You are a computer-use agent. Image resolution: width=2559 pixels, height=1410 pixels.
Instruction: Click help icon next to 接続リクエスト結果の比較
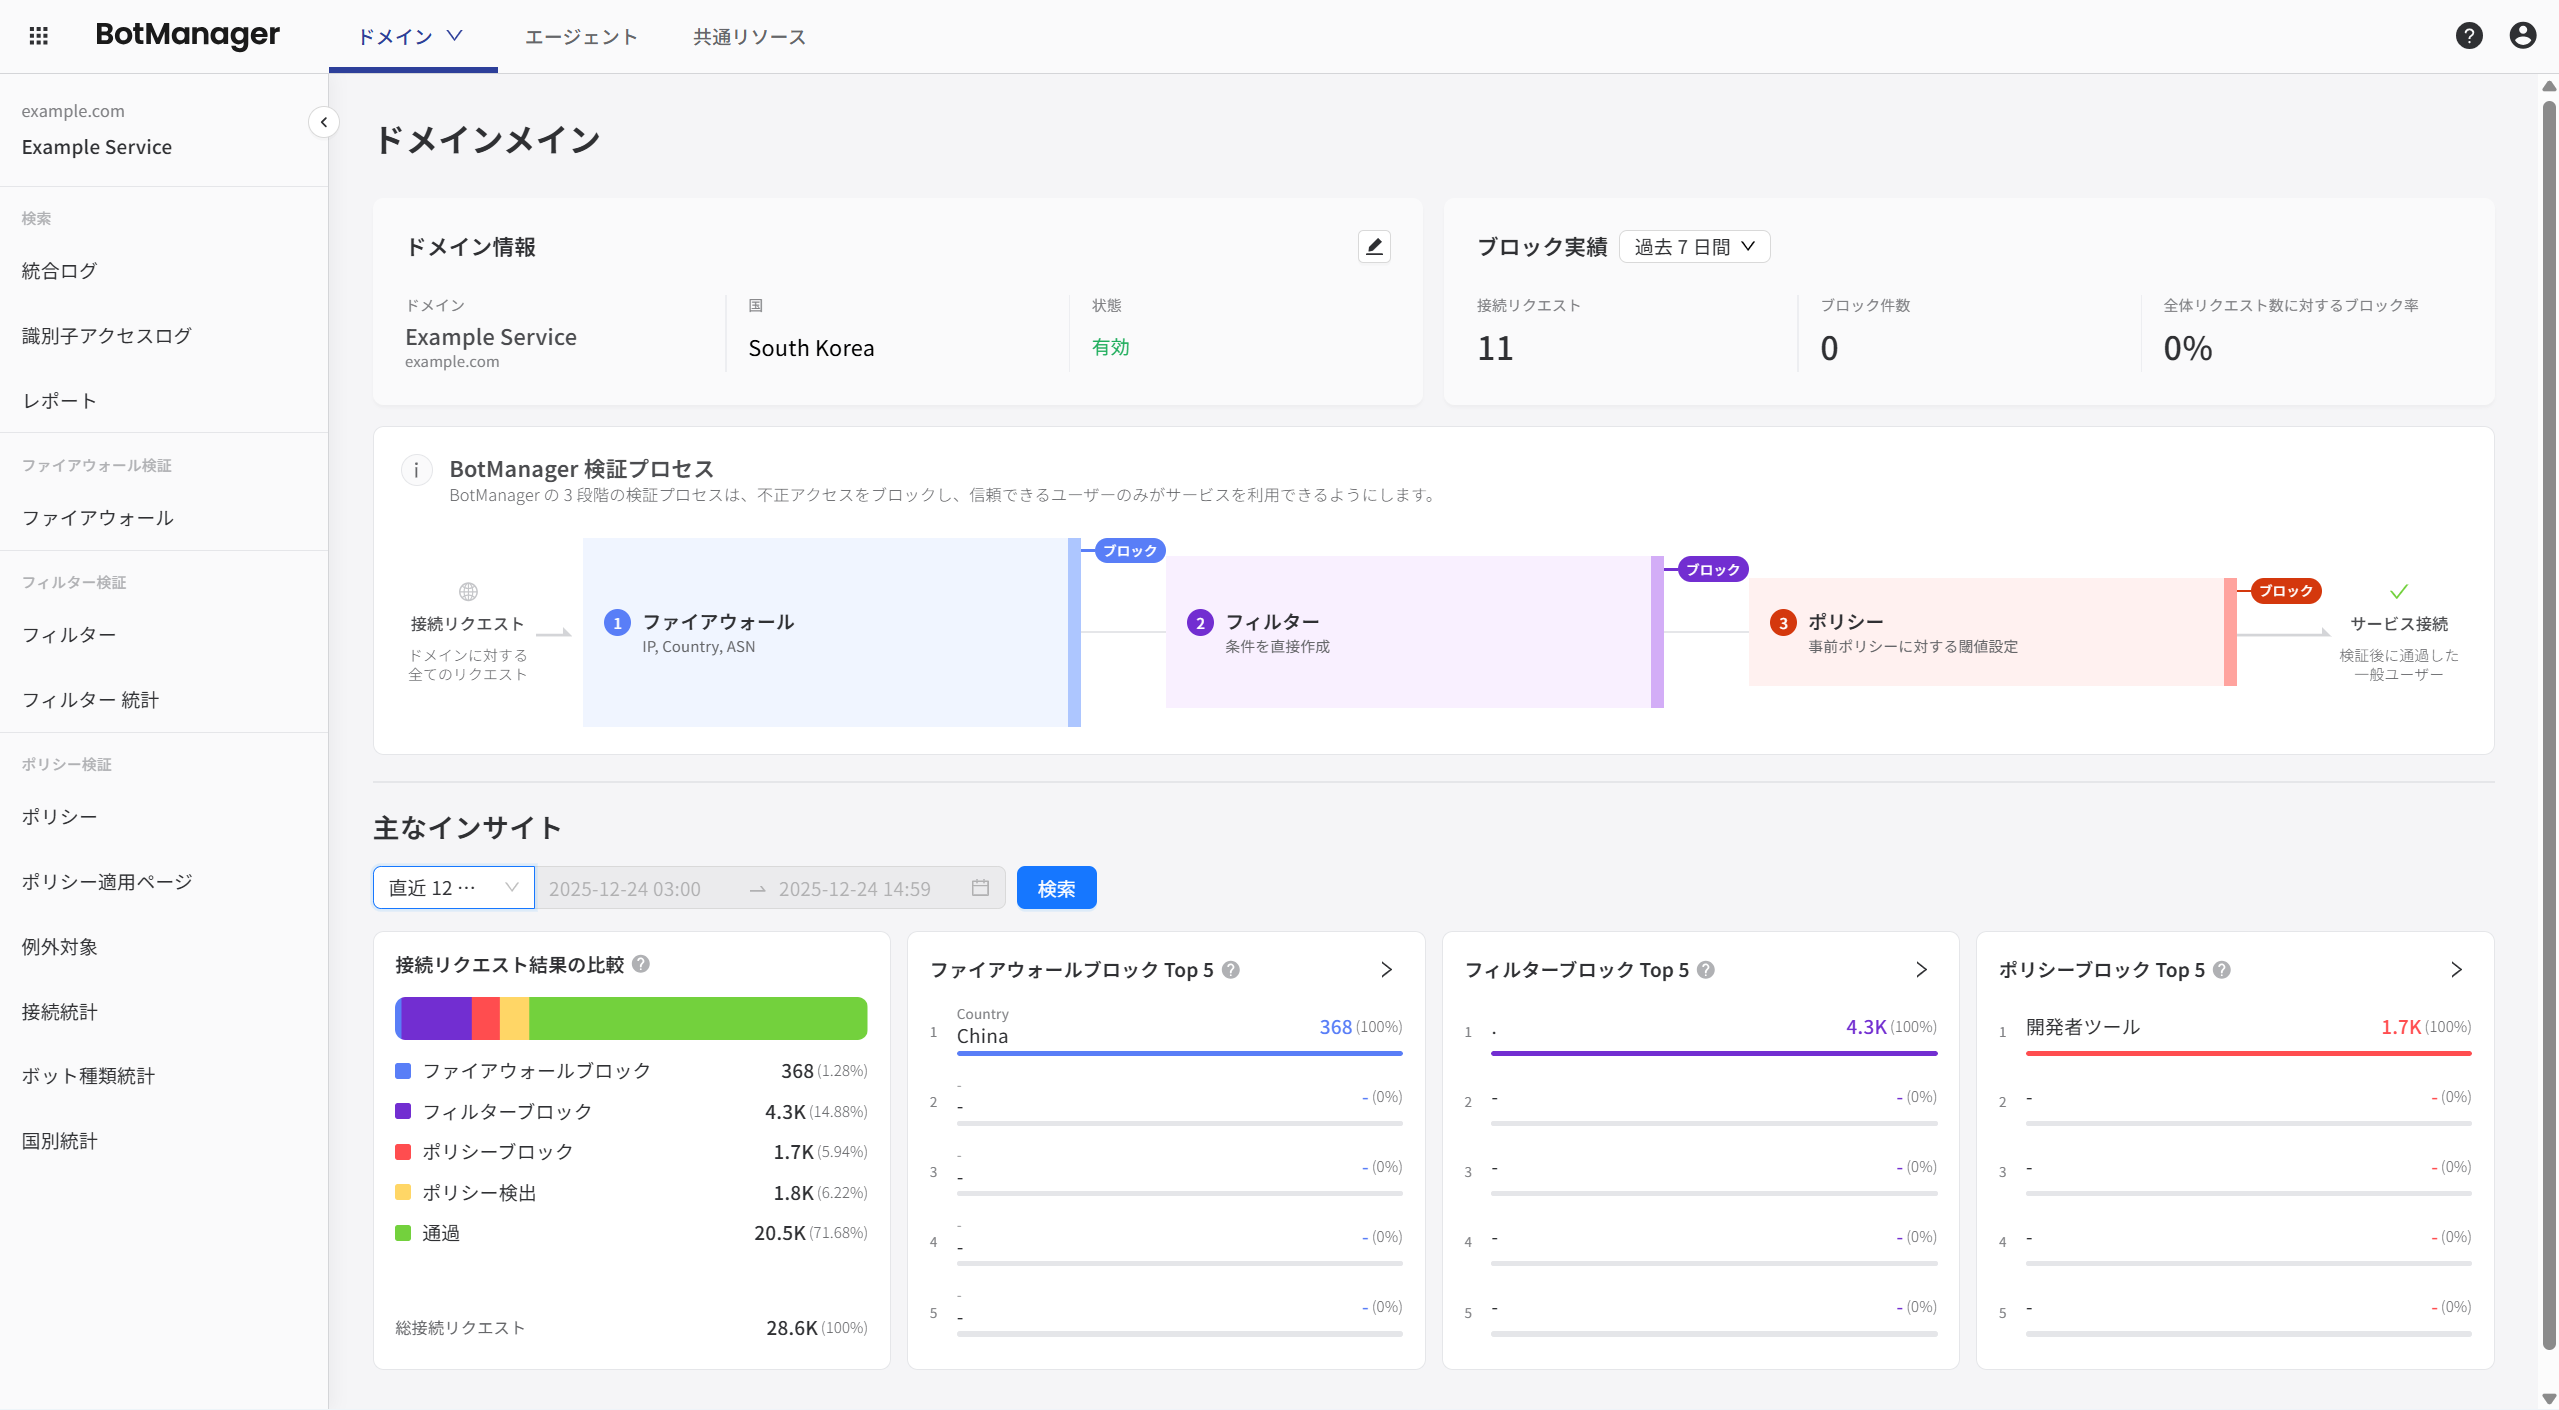642,964
